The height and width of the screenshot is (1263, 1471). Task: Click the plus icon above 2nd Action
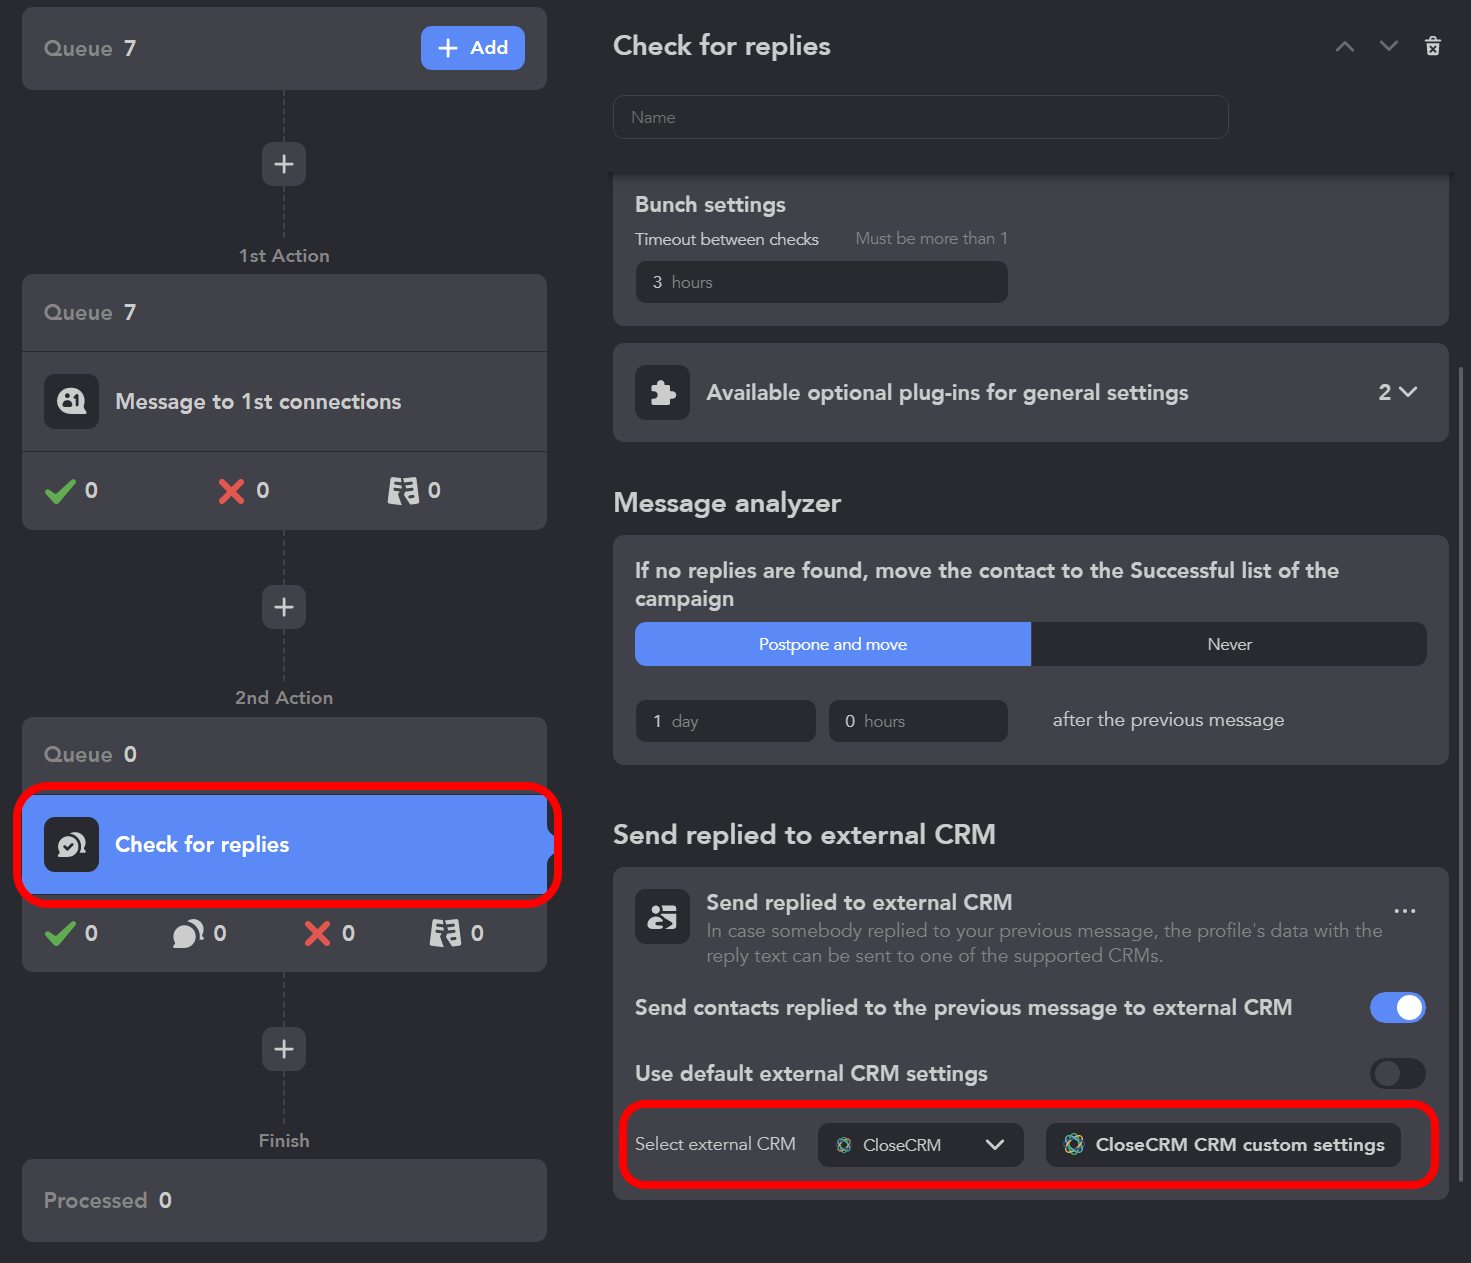pos(284,607)
